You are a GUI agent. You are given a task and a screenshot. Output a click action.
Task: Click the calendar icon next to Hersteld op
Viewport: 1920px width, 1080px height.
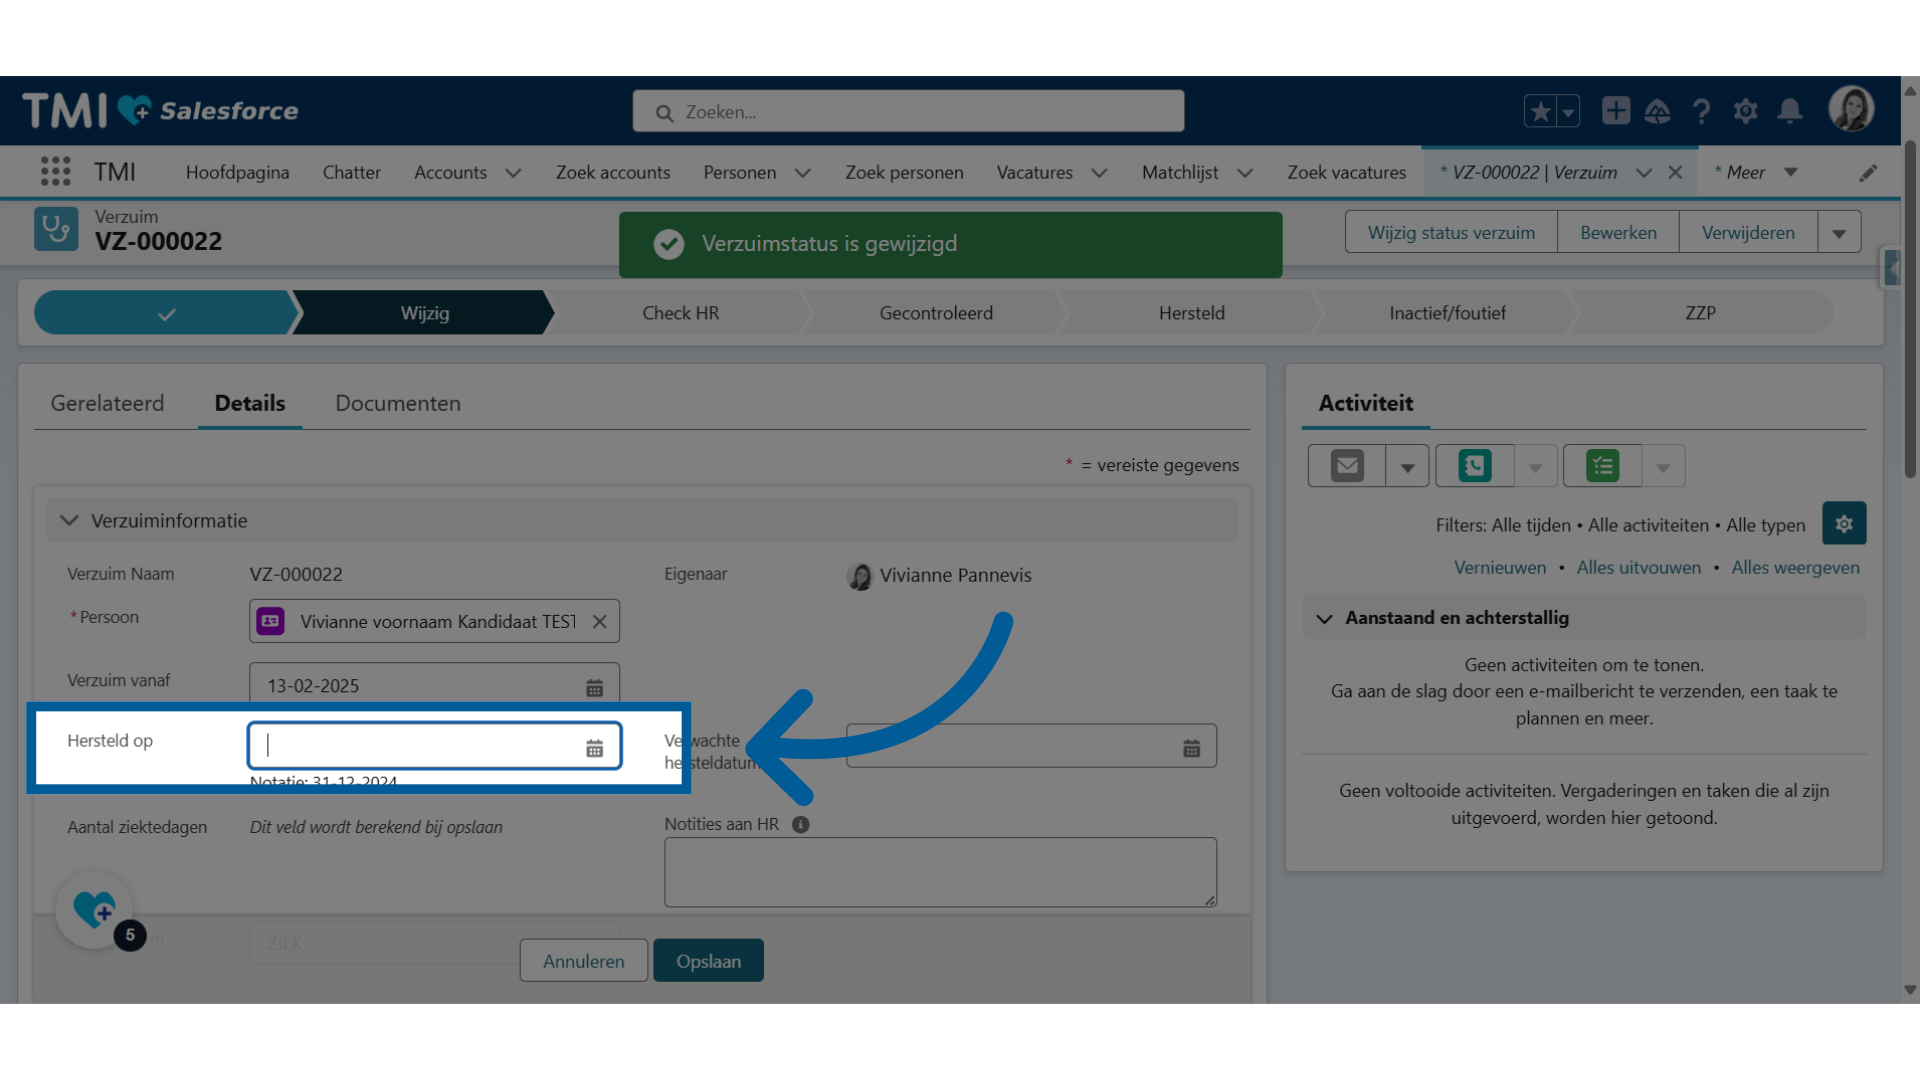pos(593,746)
